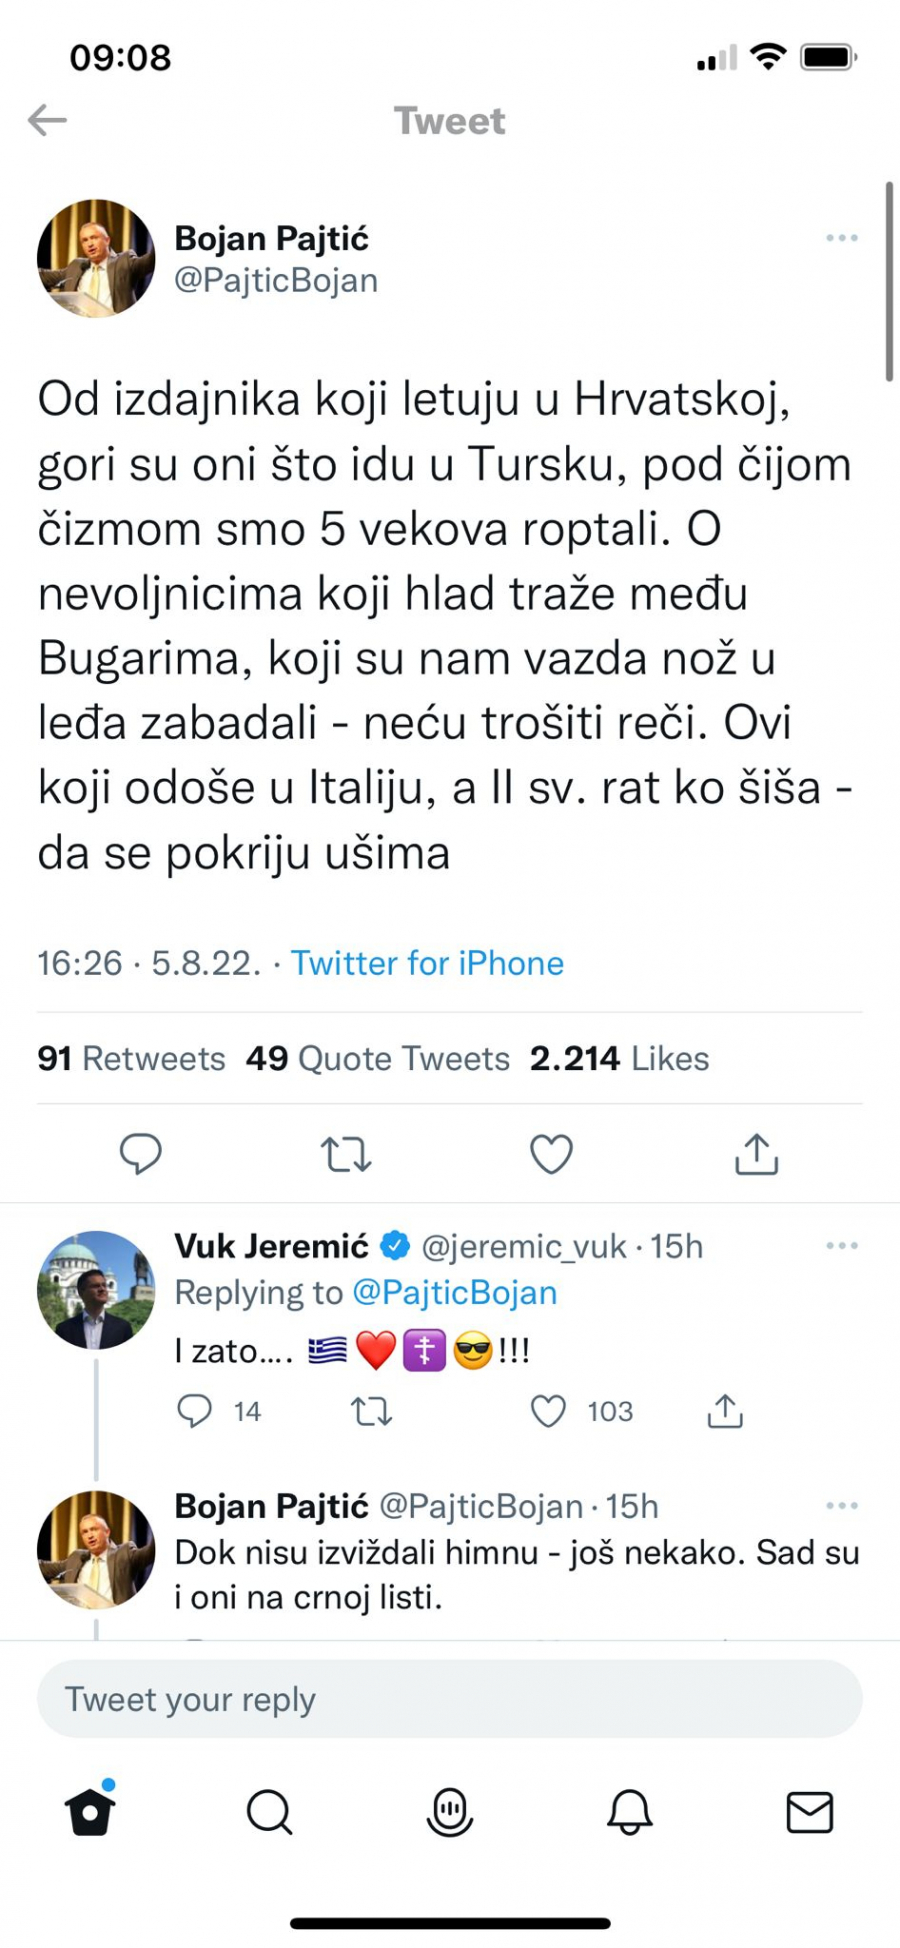Open more options on main tweet

pos(841,237)
